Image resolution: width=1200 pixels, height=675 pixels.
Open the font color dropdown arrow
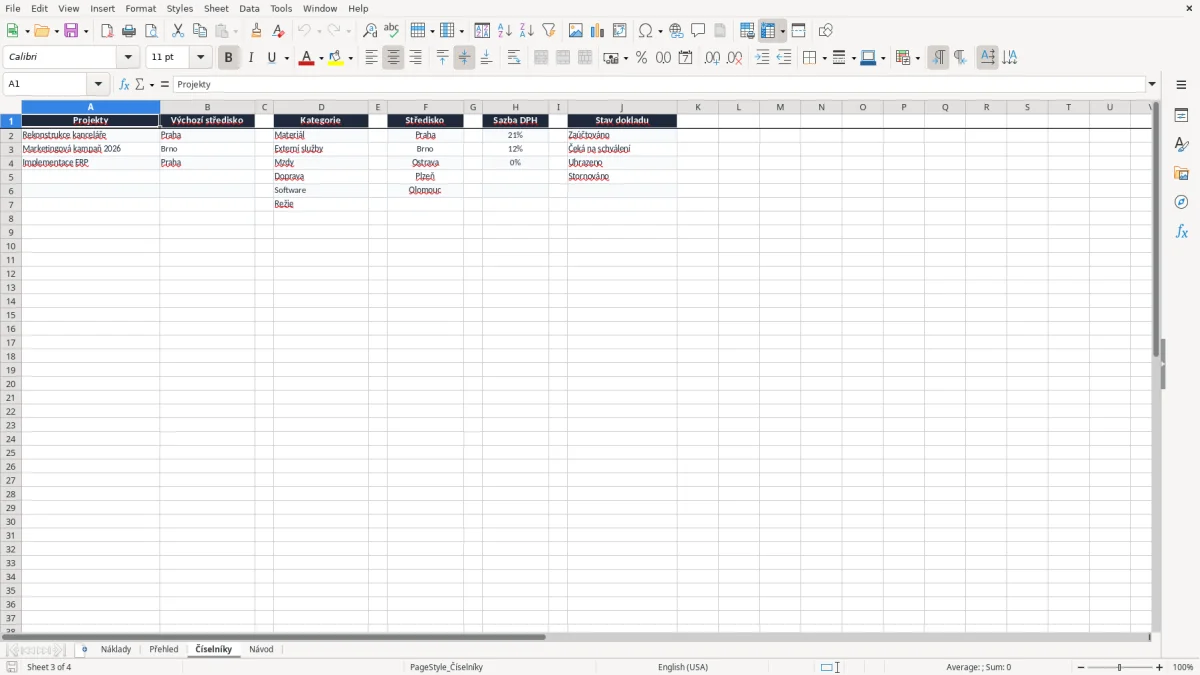click(x=320, y=58)
